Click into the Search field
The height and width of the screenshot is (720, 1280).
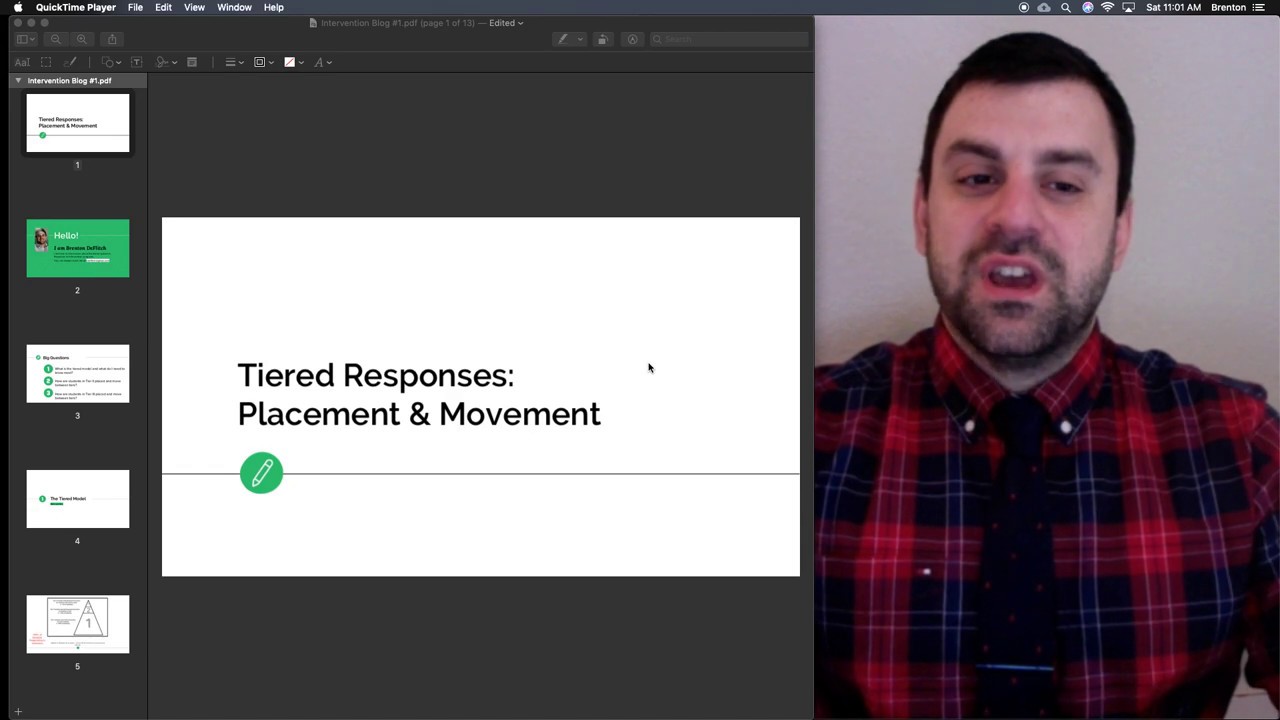[729, 39]
